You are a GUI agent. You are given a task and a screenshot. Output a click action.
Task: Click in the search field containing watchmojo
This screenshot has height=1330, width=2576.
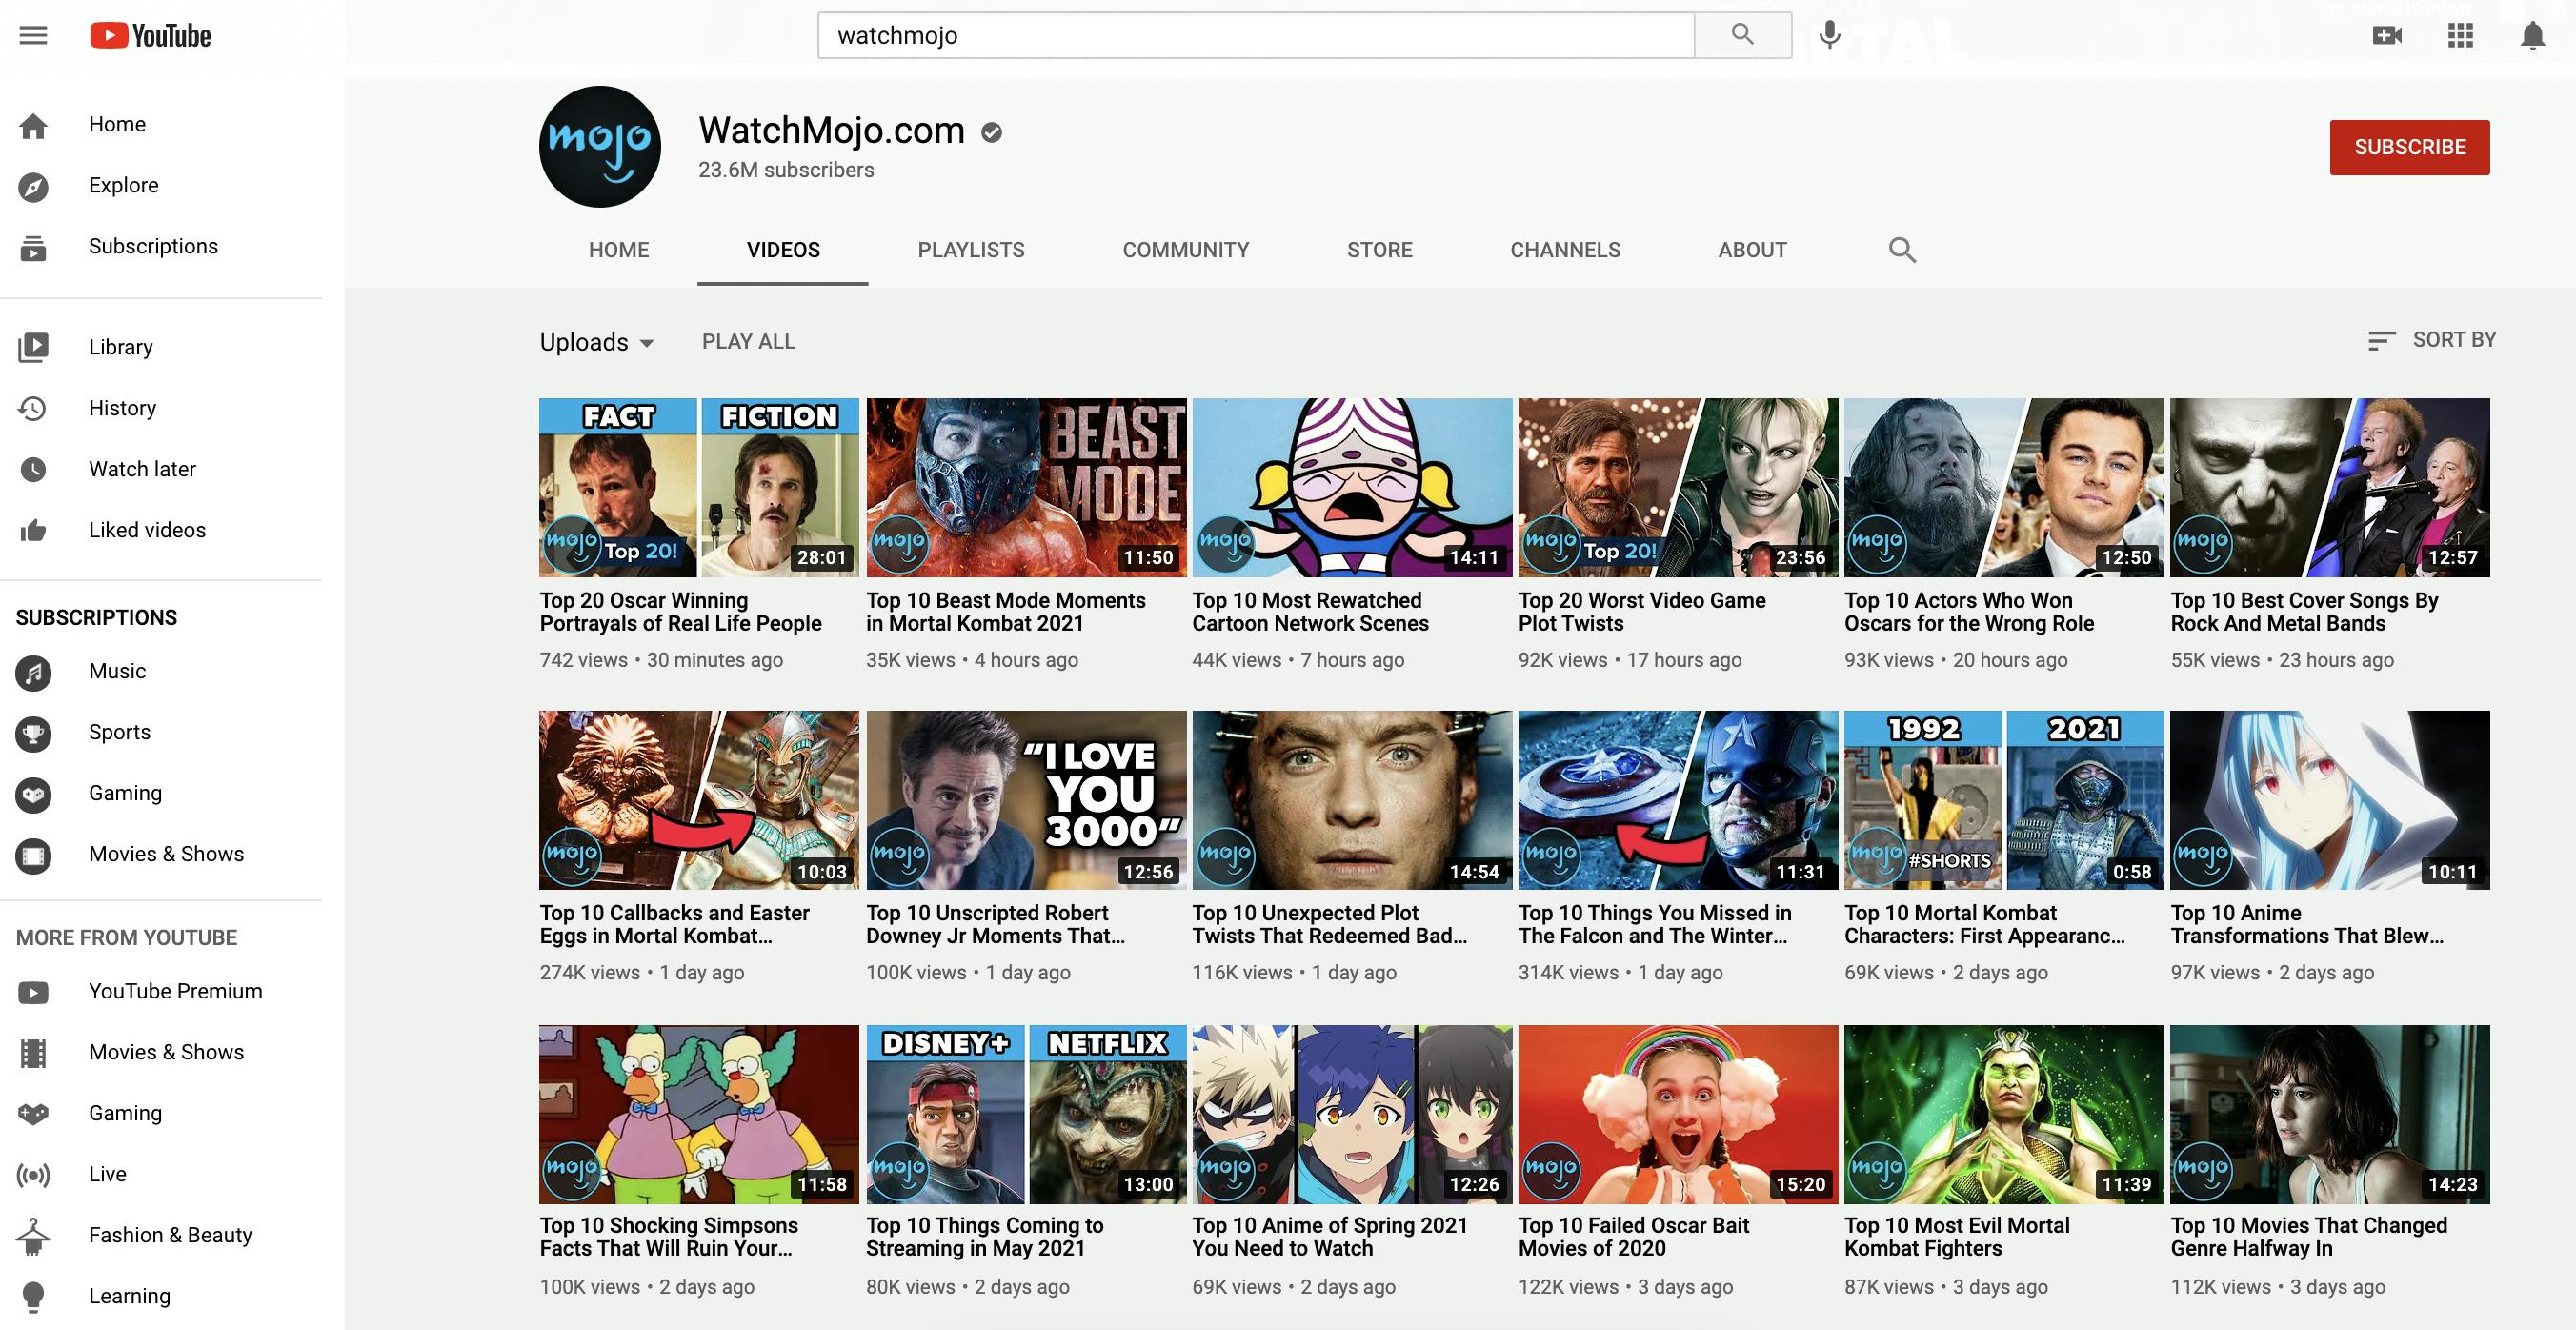tap(1256, 35)
